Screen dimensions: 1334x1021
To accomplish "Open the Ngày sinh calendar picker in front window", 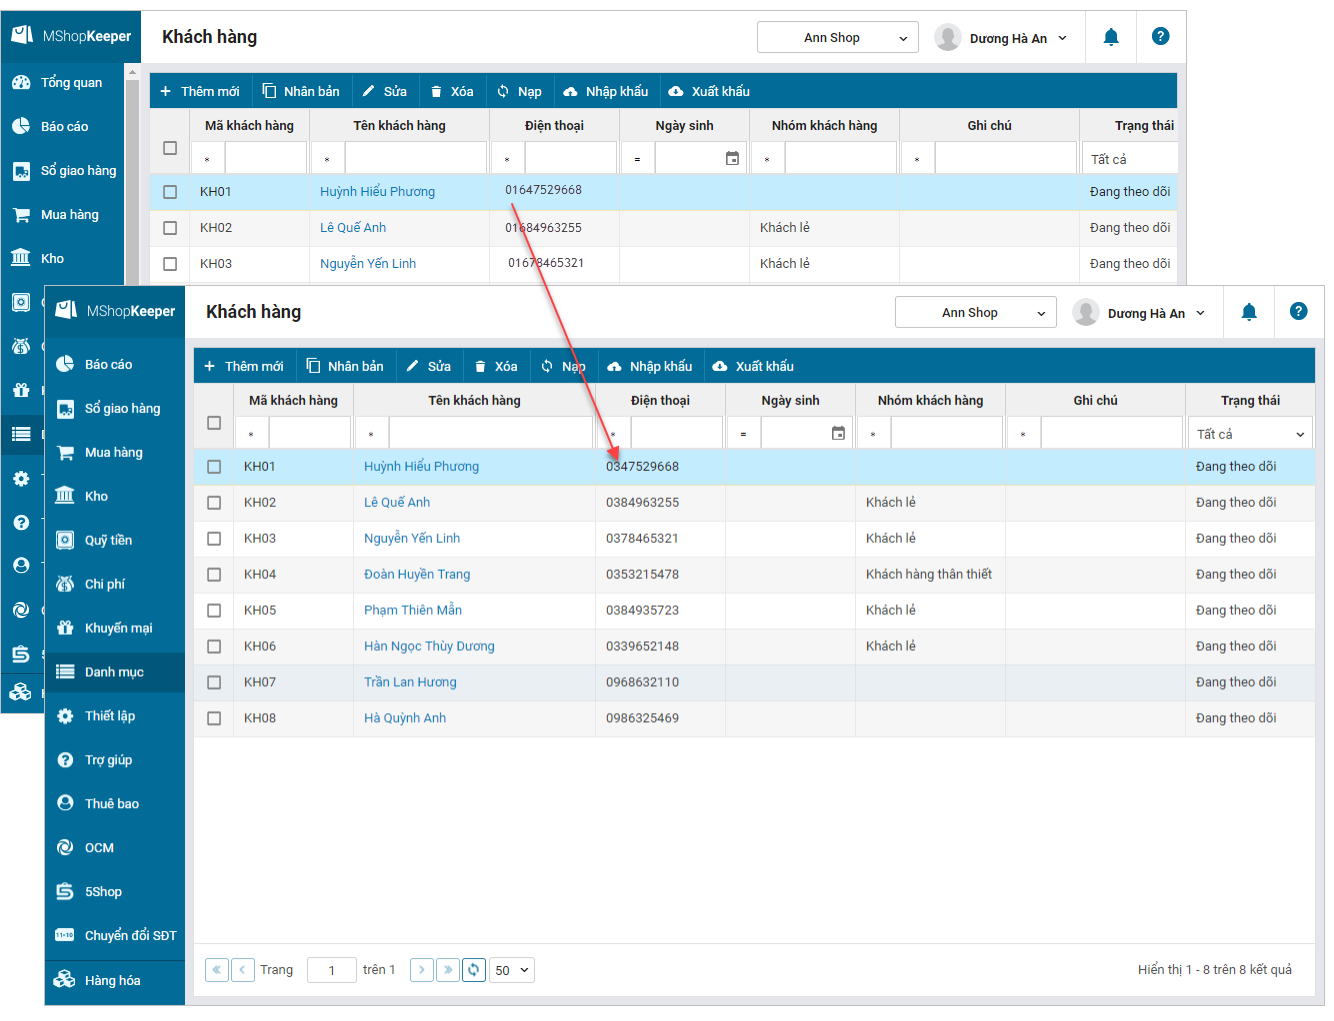I will [838, 433].
